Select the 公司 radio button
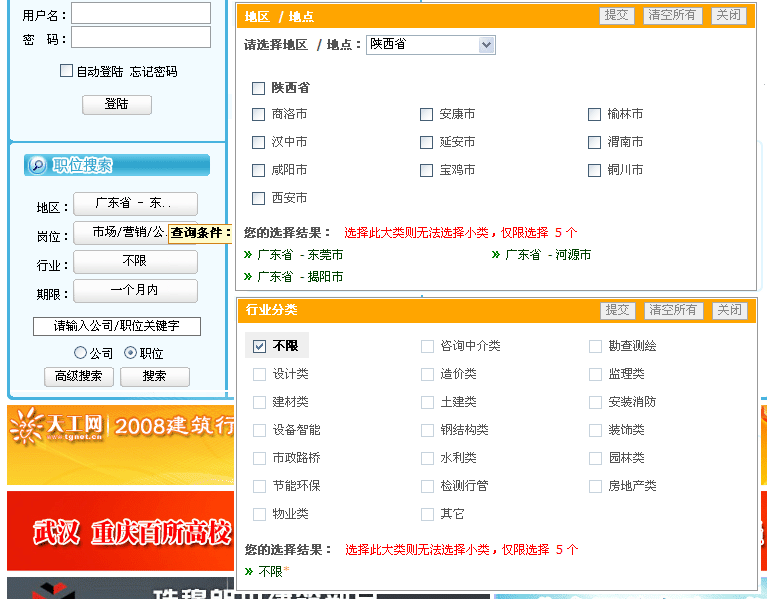 [80, 353]
